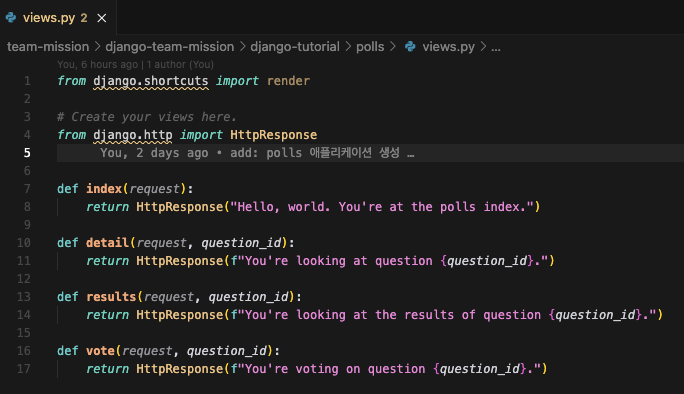Click line number 5 in the gutter
The width and height of the screenshot is (684, 394).
[27, 153]
